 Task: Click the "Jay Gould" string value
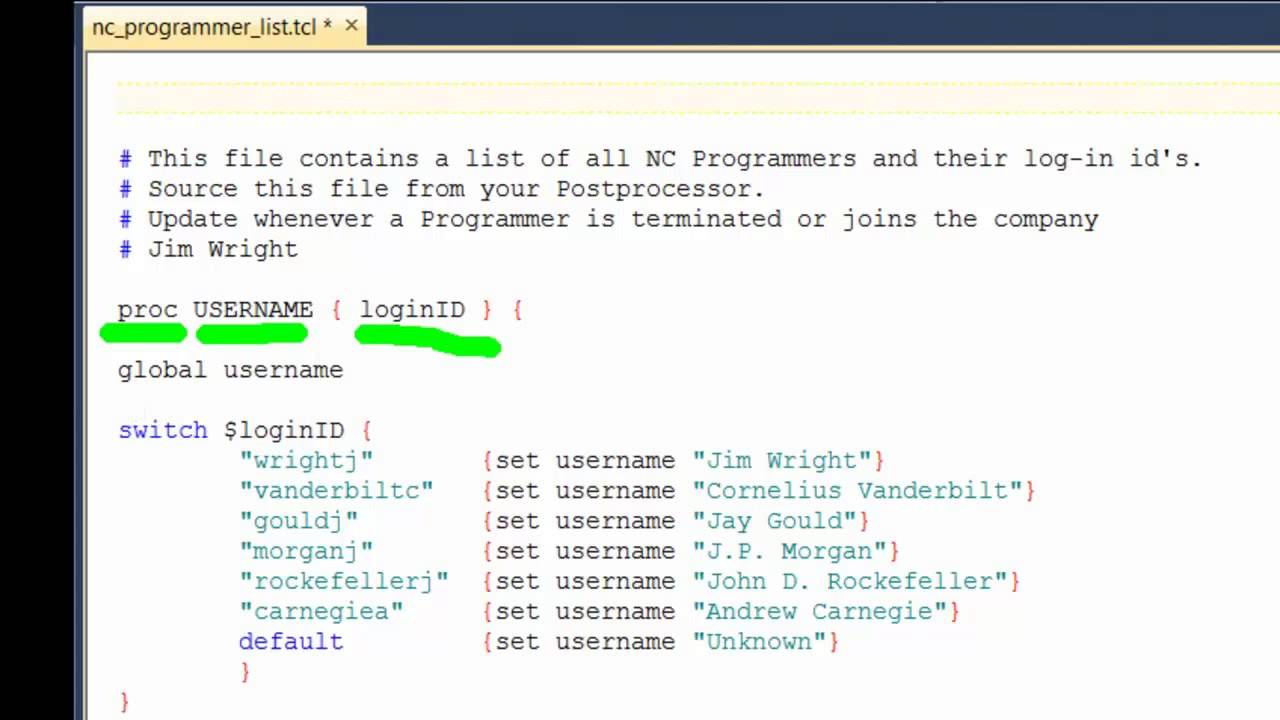775,521
